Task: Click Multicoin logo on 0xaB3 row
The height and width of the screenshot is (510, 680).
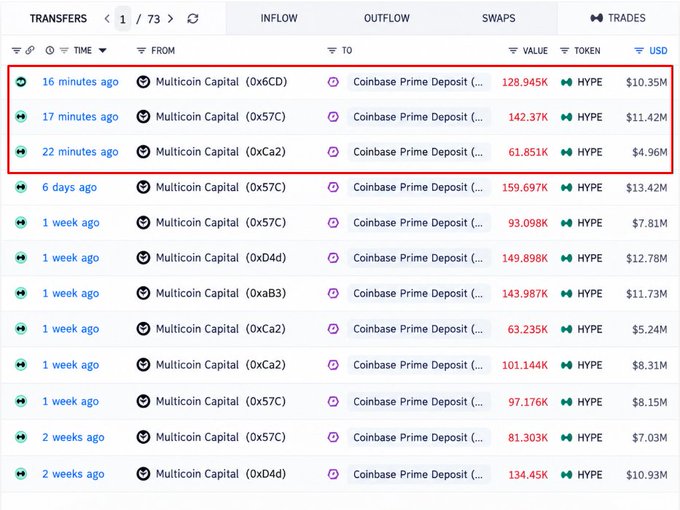Action: [143, 294]
